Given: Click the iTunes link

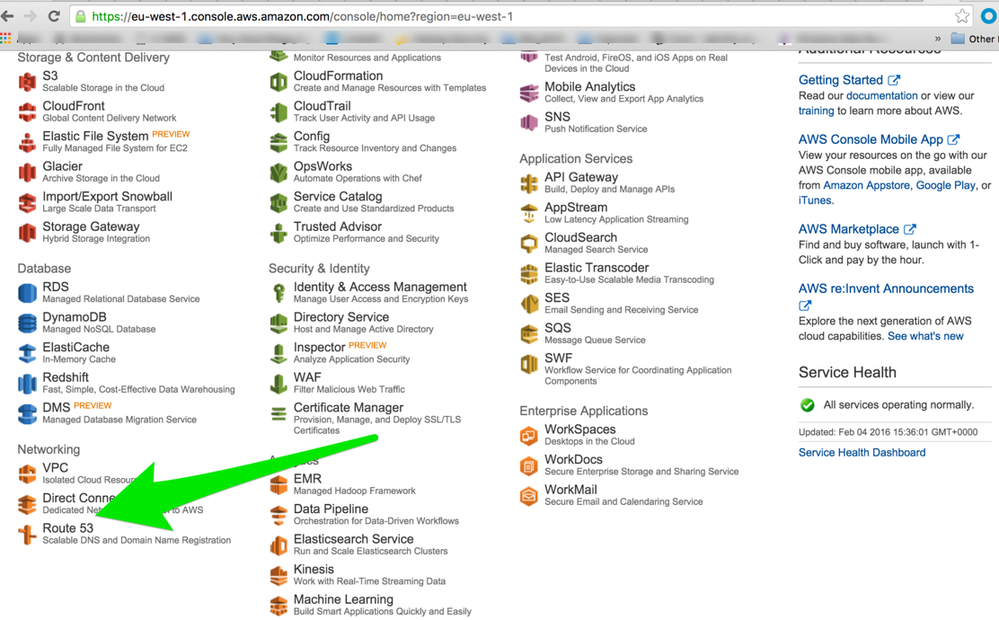Looking at the screenshot, I should (x=815, y=200).
